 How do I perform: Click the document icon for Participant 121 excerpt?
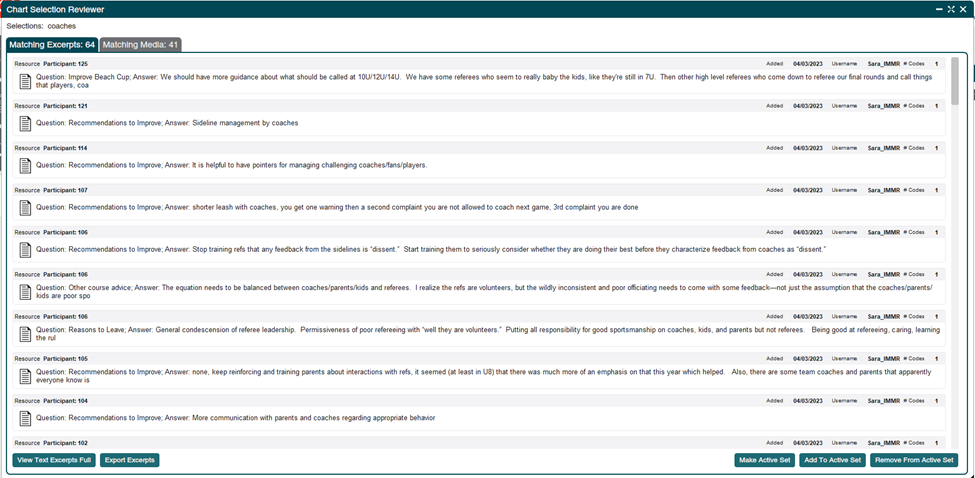click(x=26, y=123)
